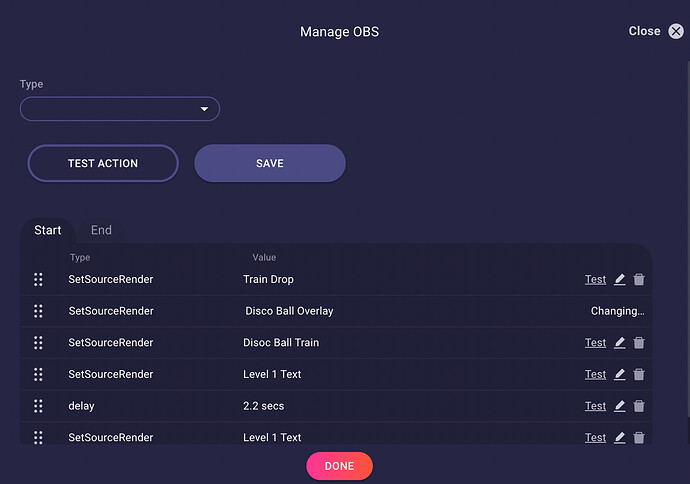Open the Type dropdown
Viewport: 690px width, 484px height.
pyautogui.click(x=120, y=109)
